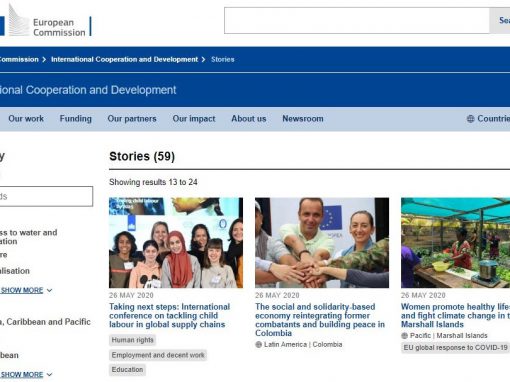This screenshot has height=382, width=510.
Task: Open the Newsroom menu
Action: pyautogui.click(x=303, y=119)
